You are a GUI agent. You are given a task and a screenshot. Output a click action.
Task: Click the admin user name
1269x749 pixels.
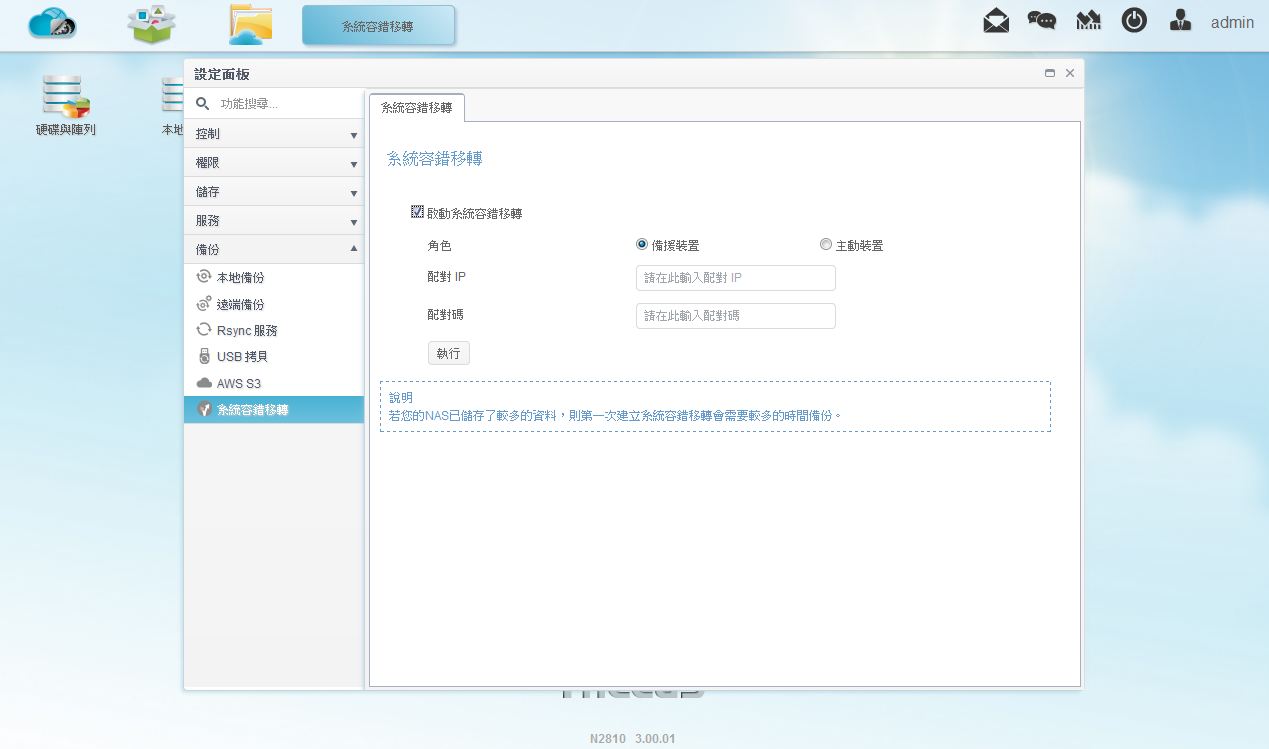[1232, 22]
